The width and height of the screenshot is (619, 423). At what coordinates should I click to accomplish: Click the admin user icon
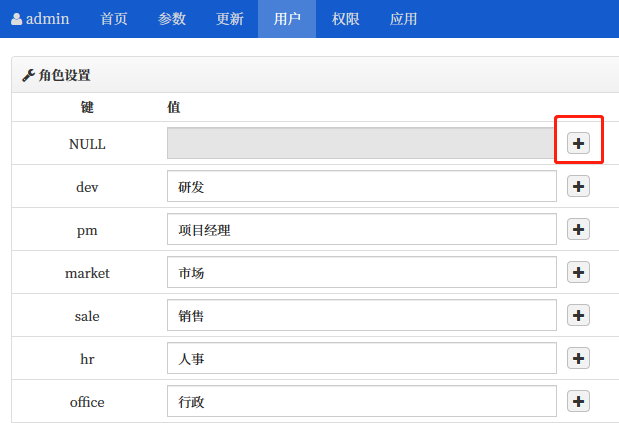16,19
